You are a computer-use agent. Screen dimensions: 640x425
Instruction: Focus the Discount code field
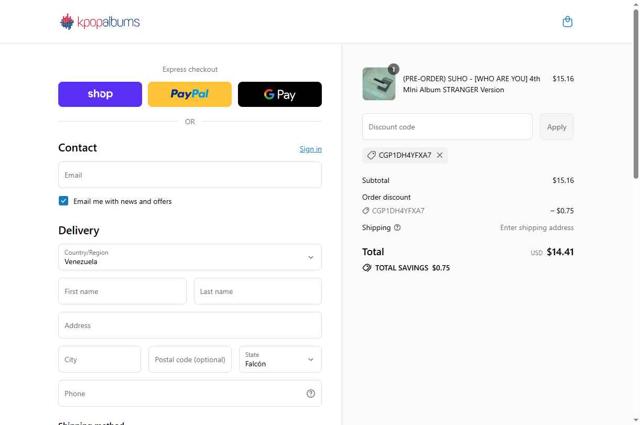tap(447, 127)
